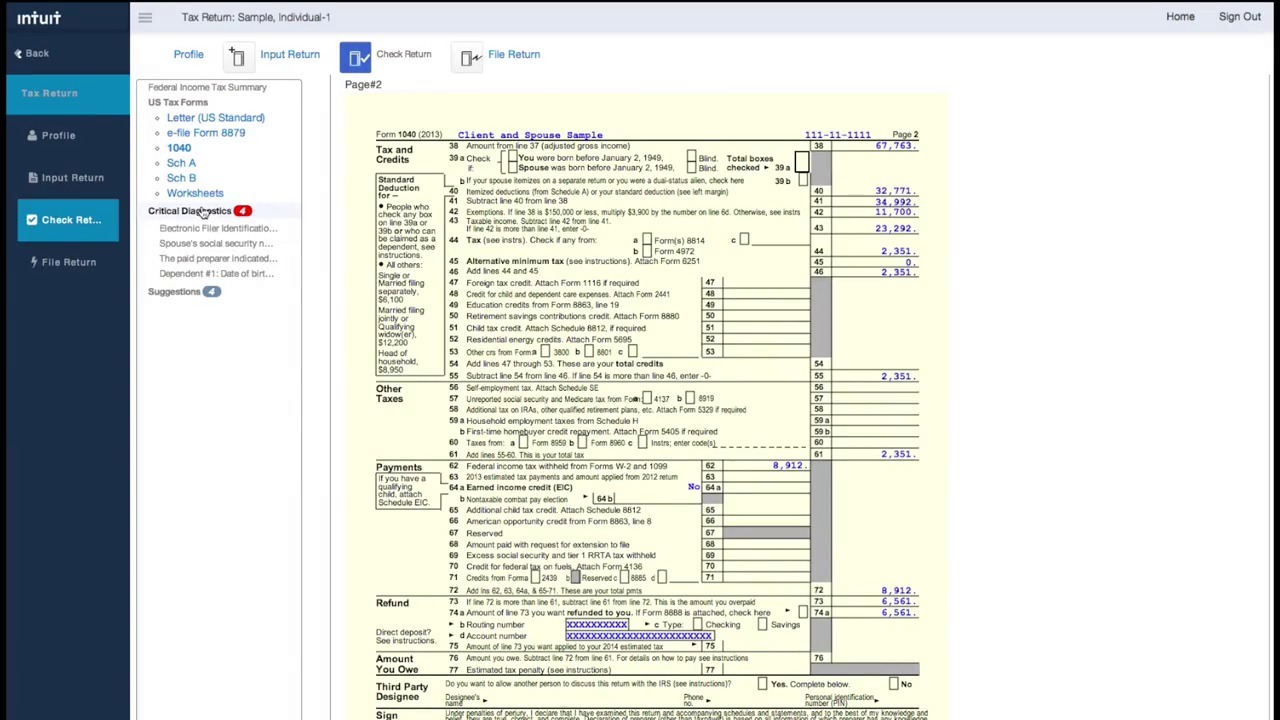
Task: Check Form 4137 box on line 57
Action: click(646, 398)
